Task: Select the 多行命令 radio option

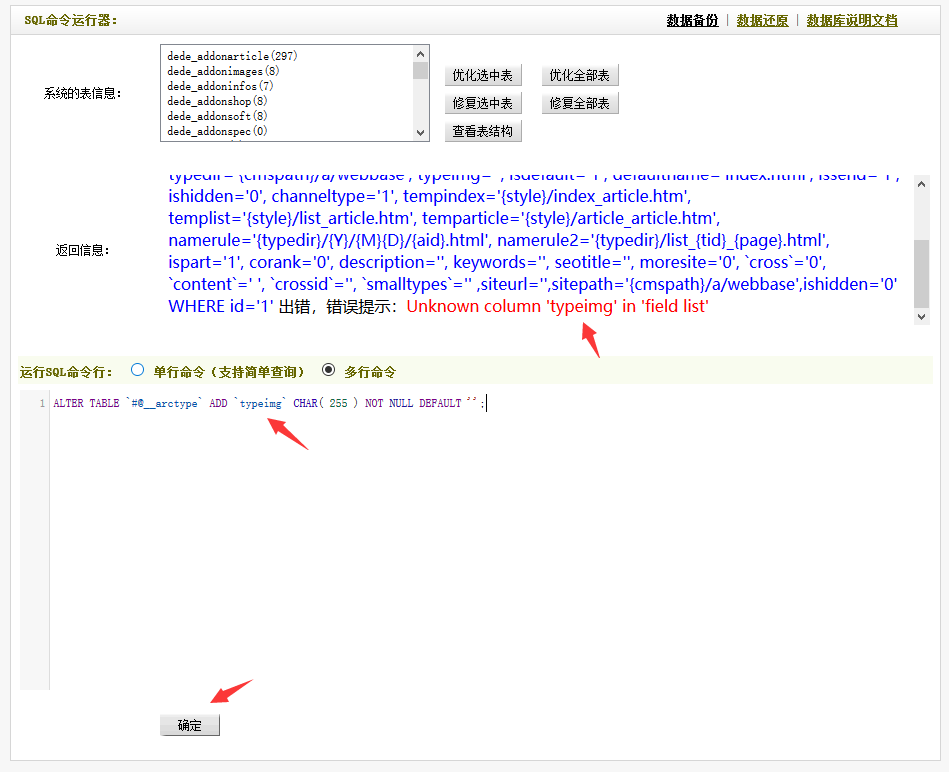Action: (328, 370)
